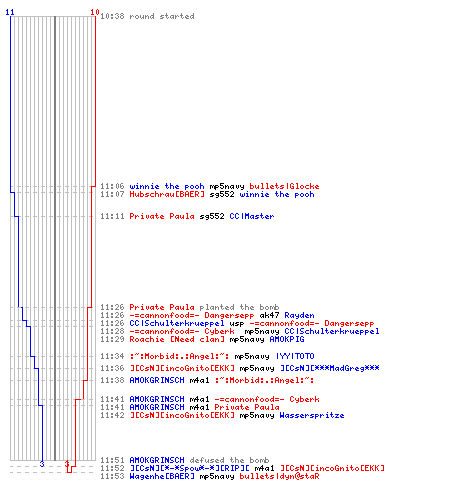The height and width of the screenshot is (500, 450).
Task: Select the '10:38 round started' log entry
Action: [147, 16]
